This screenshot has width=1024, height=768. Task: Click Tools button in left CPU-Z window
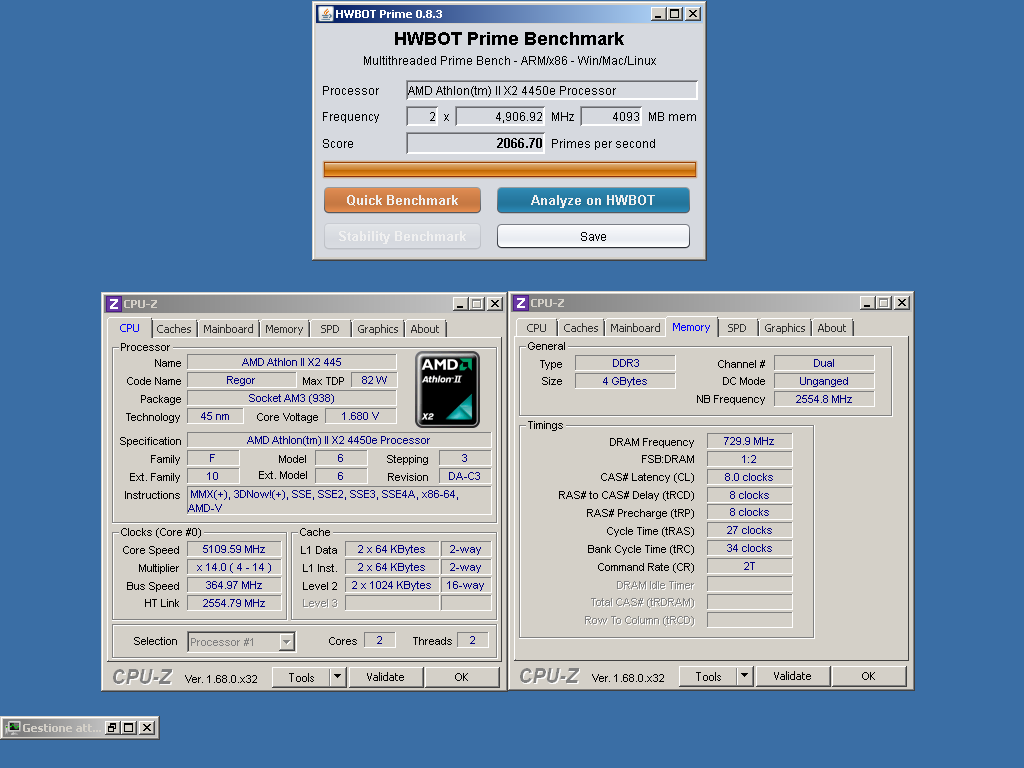click(x=301, y=677)
